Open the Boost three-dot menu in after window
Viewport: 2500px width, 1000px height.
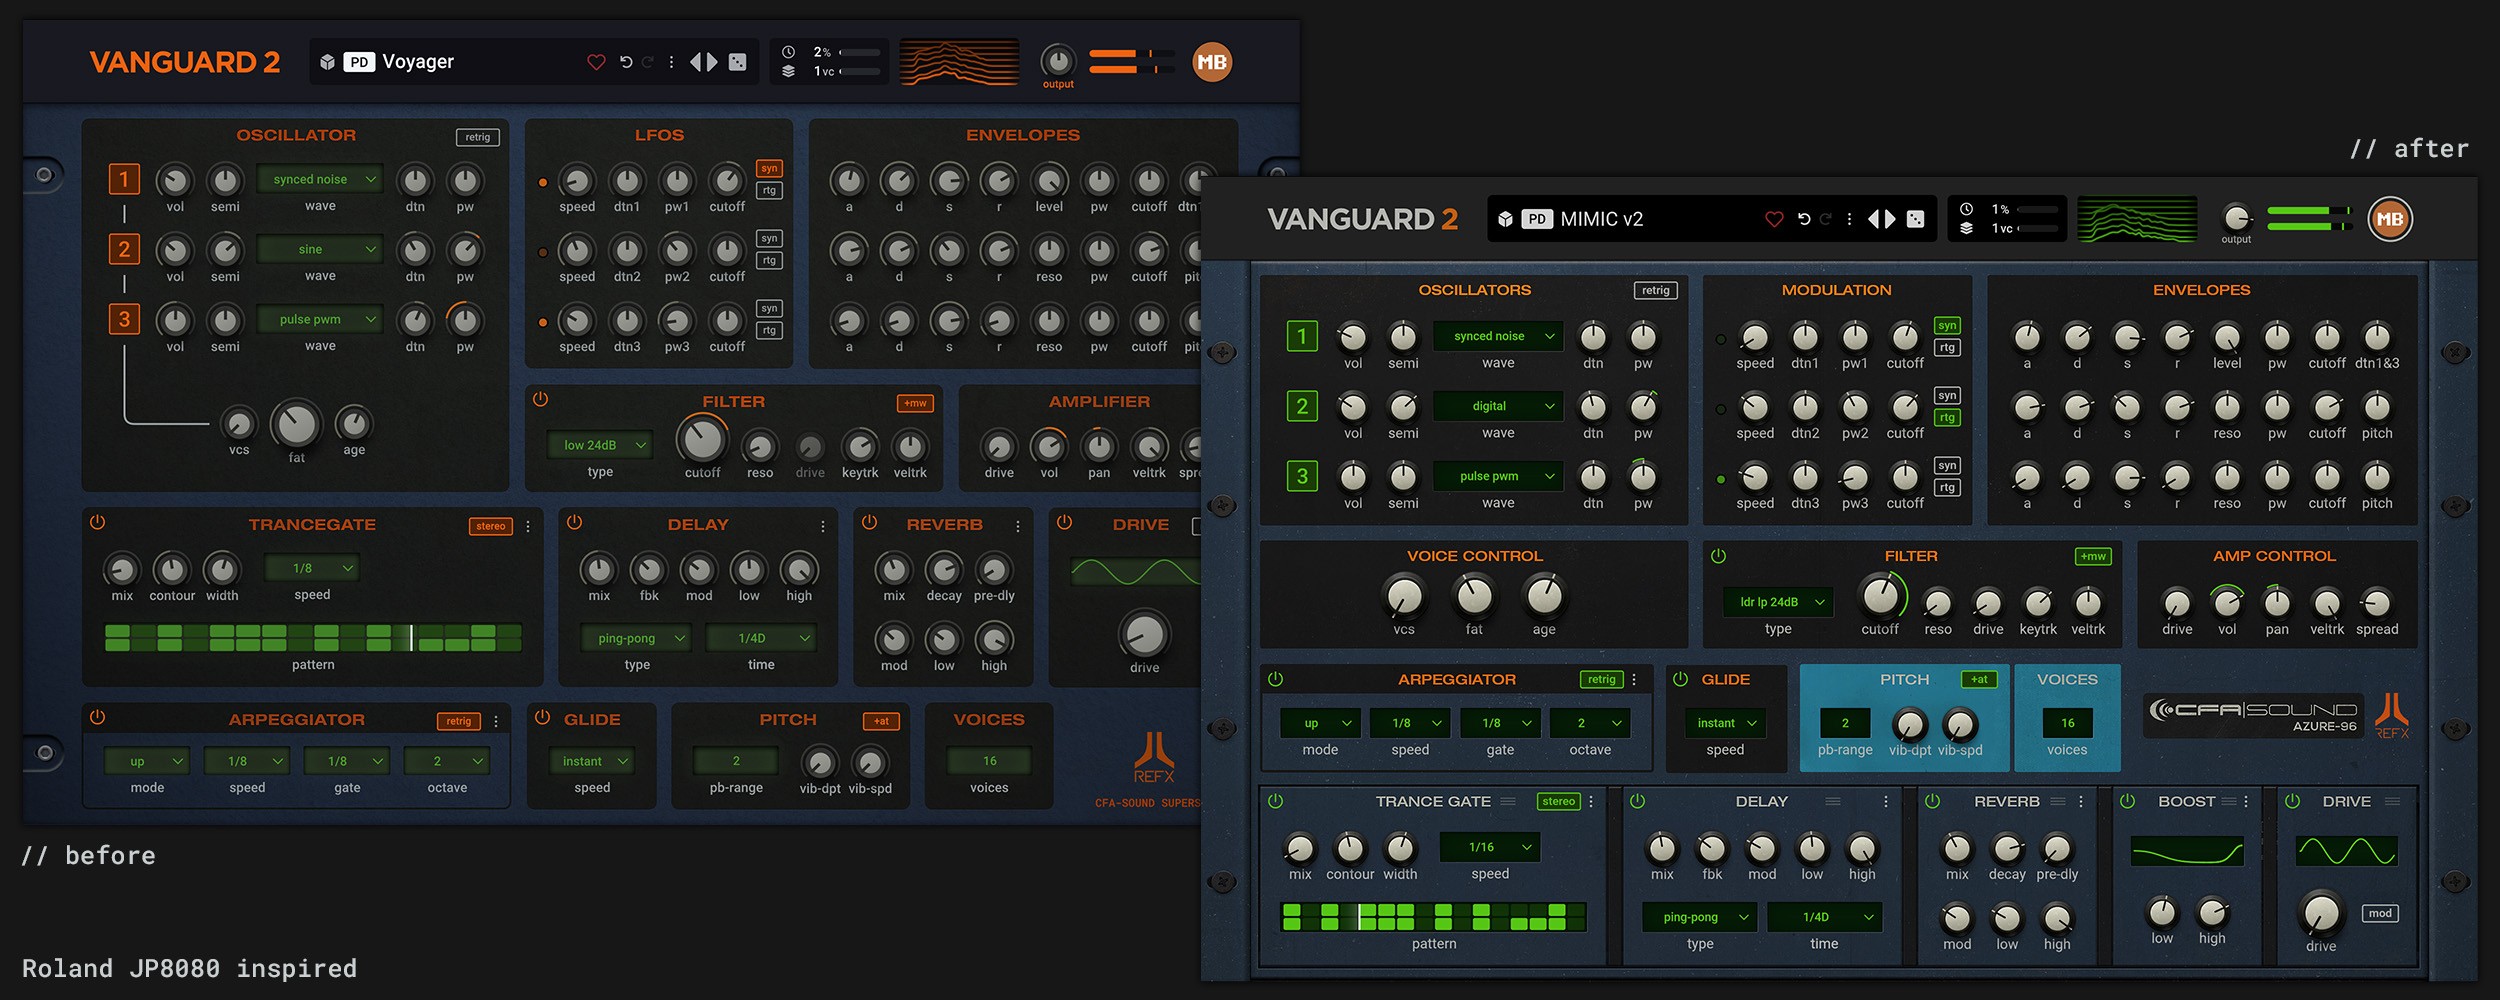click(2246, 801)
